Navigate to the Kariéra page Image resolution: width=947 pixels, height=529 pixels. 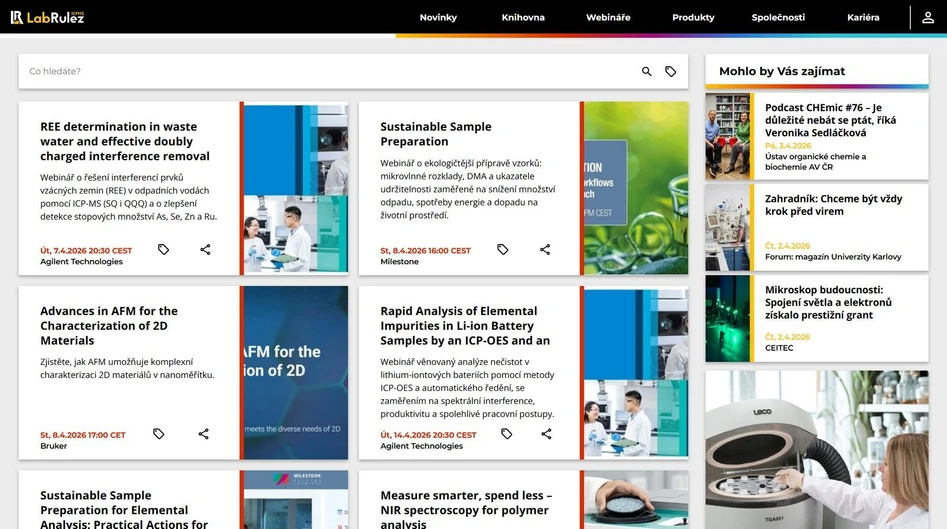pyautogui.click(x=863, y=18)
